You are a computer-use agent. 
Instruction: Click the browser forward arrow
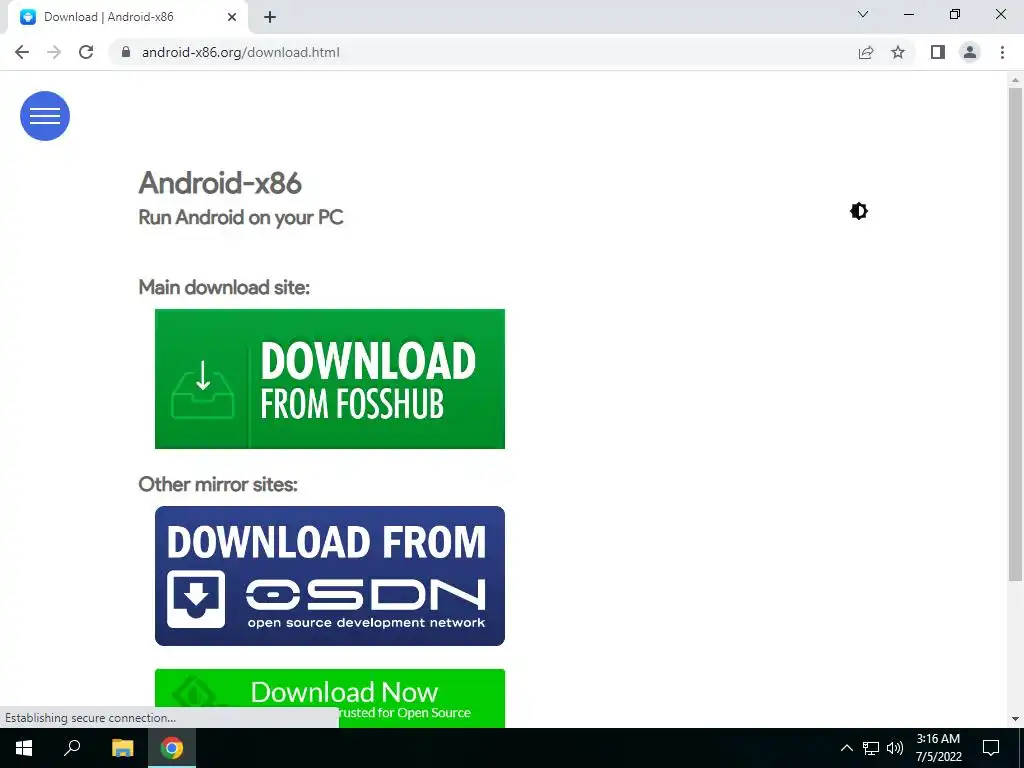point(54,52)
